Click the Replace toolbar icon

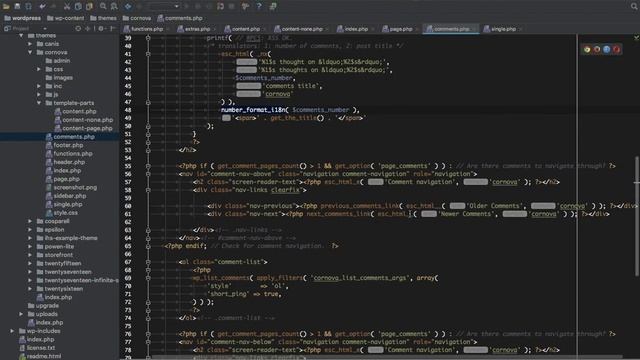pyautogui.click(x=114, y=6)
